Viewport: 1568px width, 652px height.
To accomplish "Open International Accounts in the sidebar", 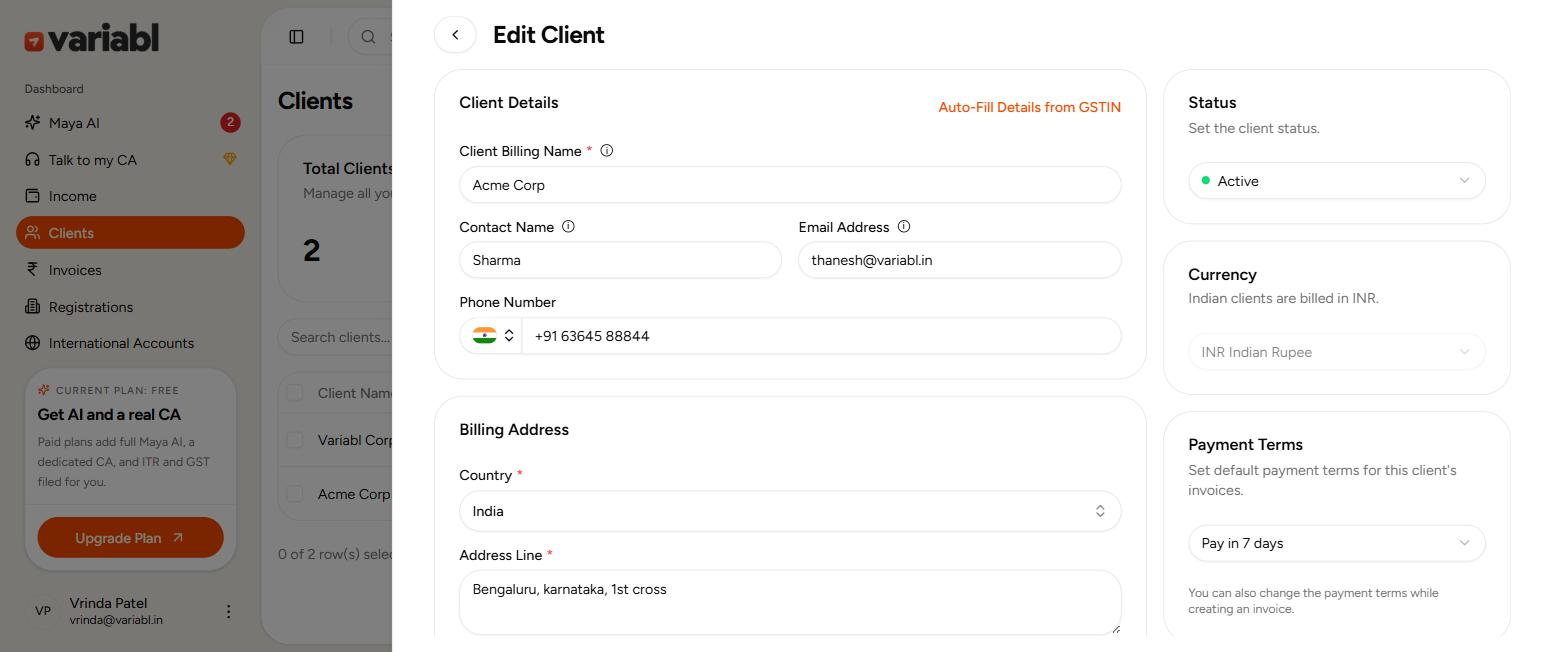I will point(130,343).
